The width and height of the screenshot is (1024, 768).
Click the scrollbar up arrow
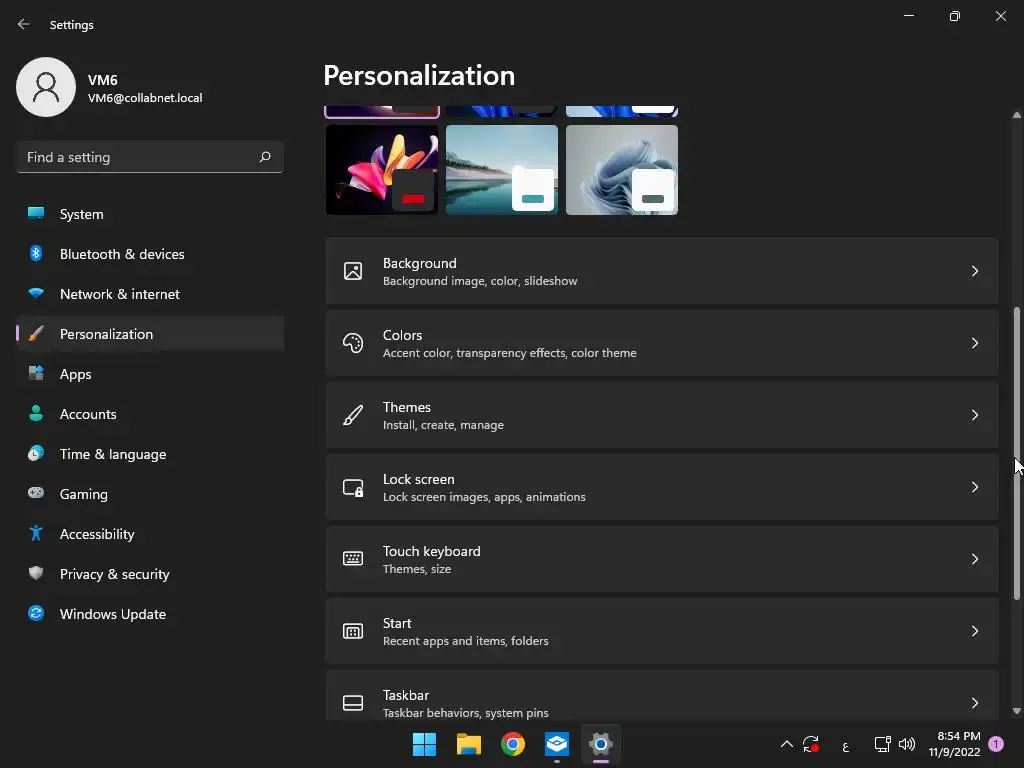[1016, 115]
